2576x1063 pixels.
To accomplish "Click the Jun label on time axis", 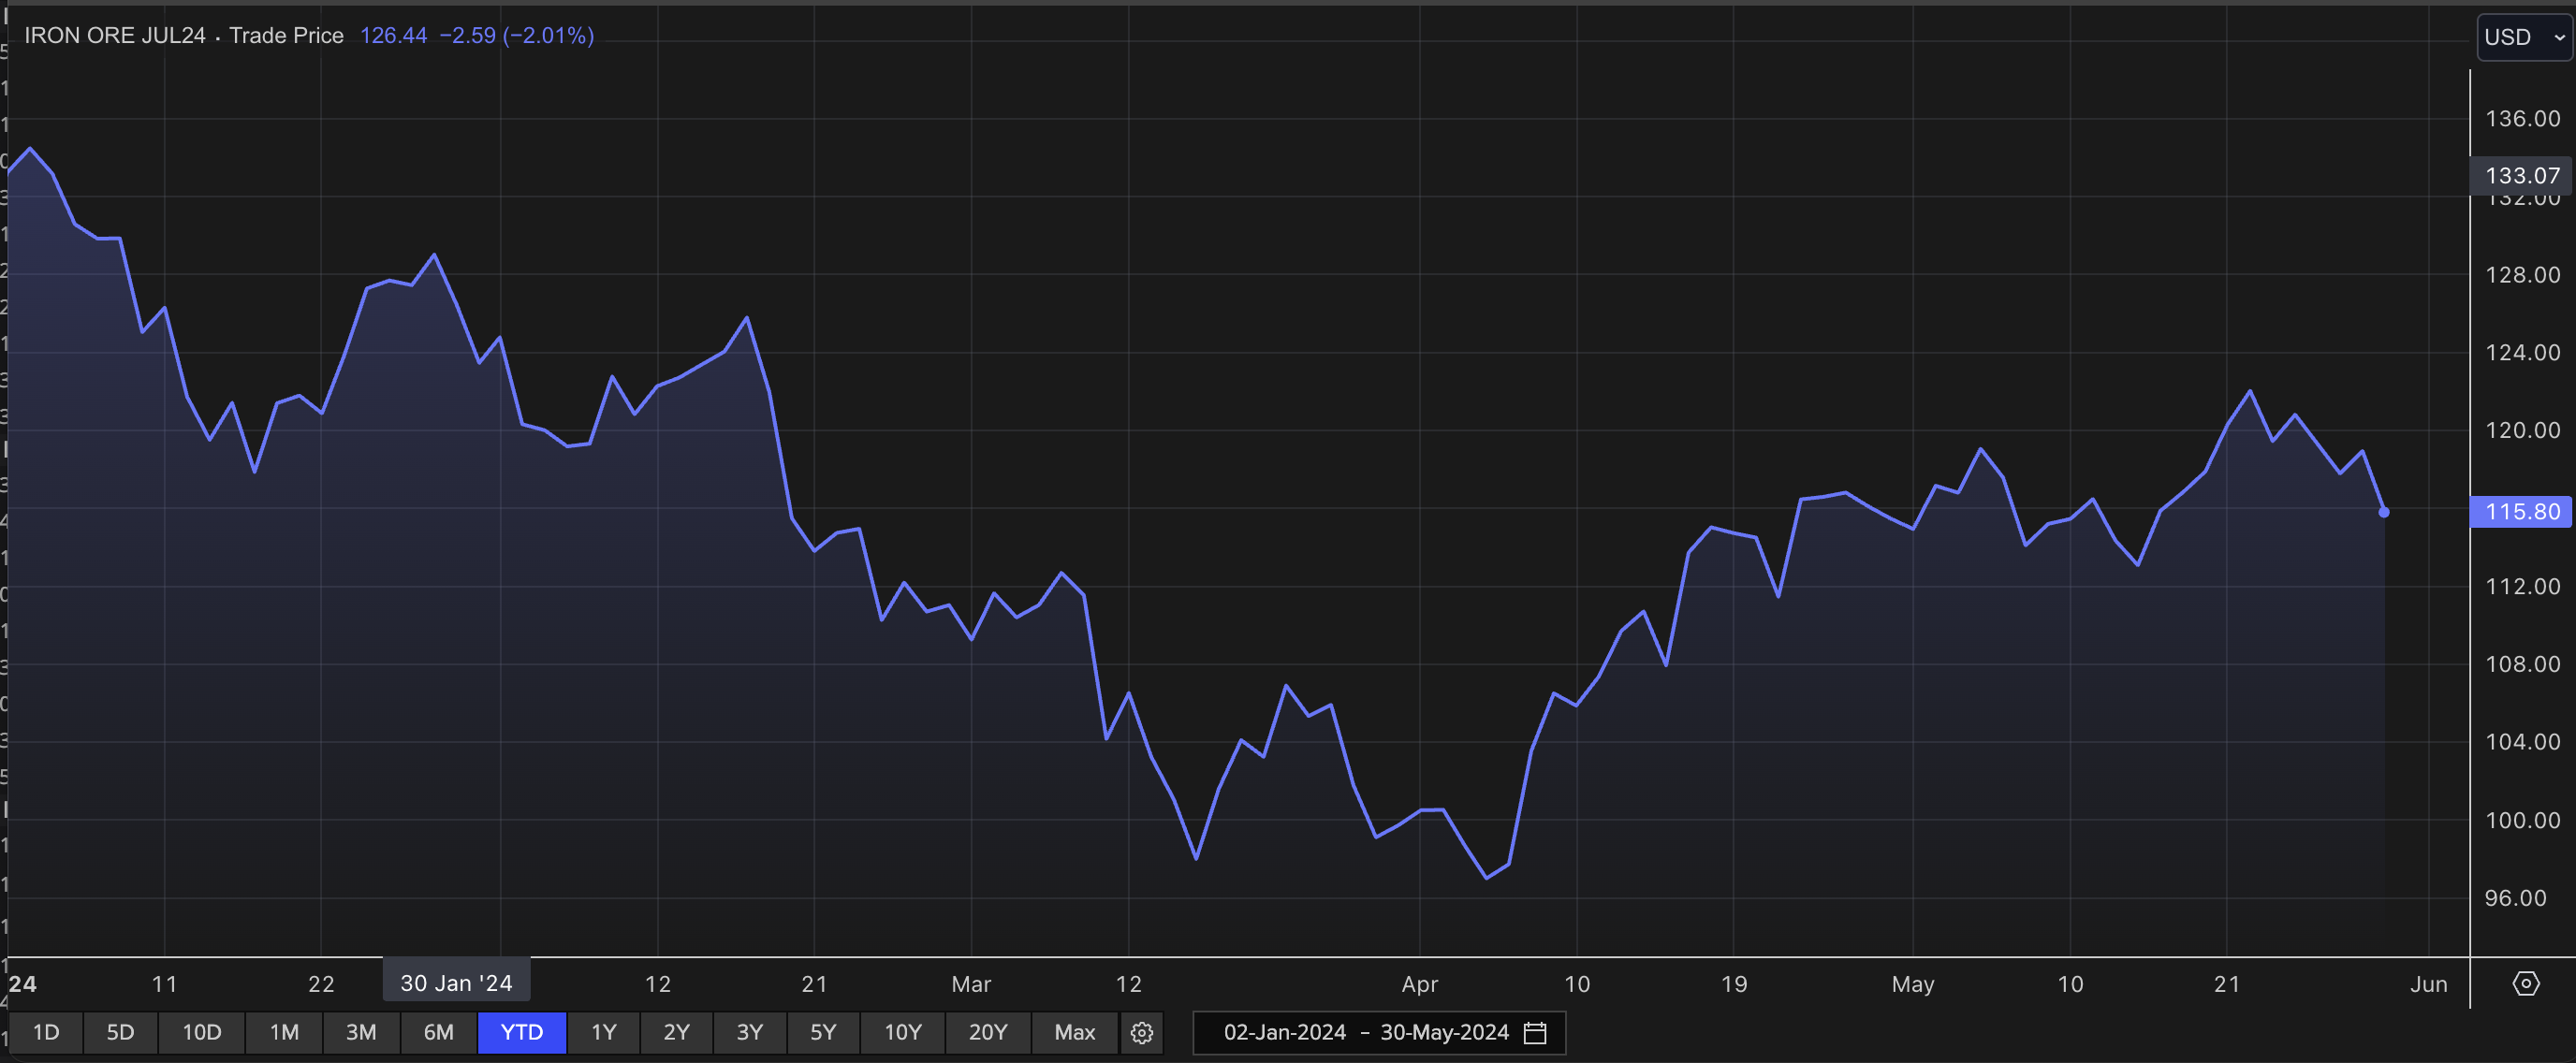I will pyautogui.click(x=2429, y=984).
